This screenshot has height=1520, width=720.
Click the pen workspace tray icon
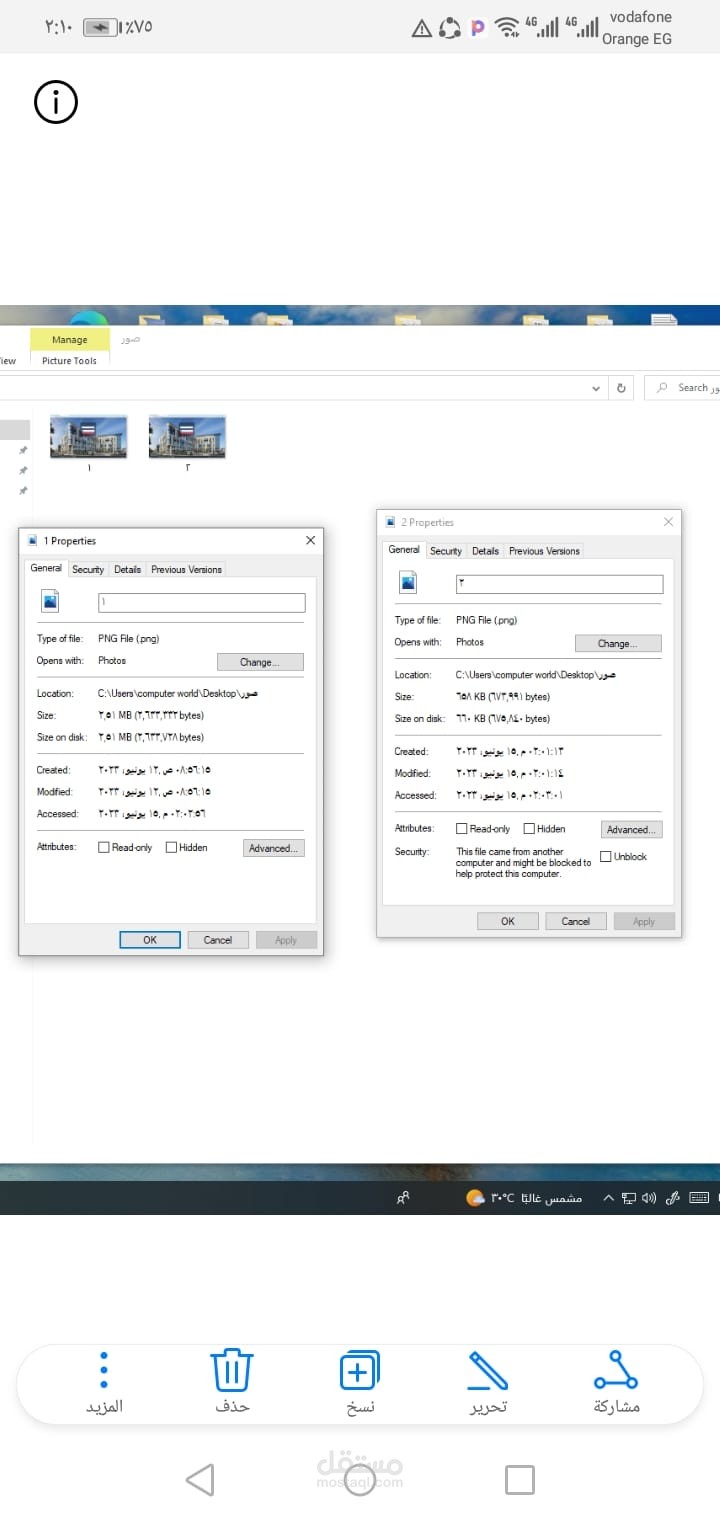coord(673,1198)
